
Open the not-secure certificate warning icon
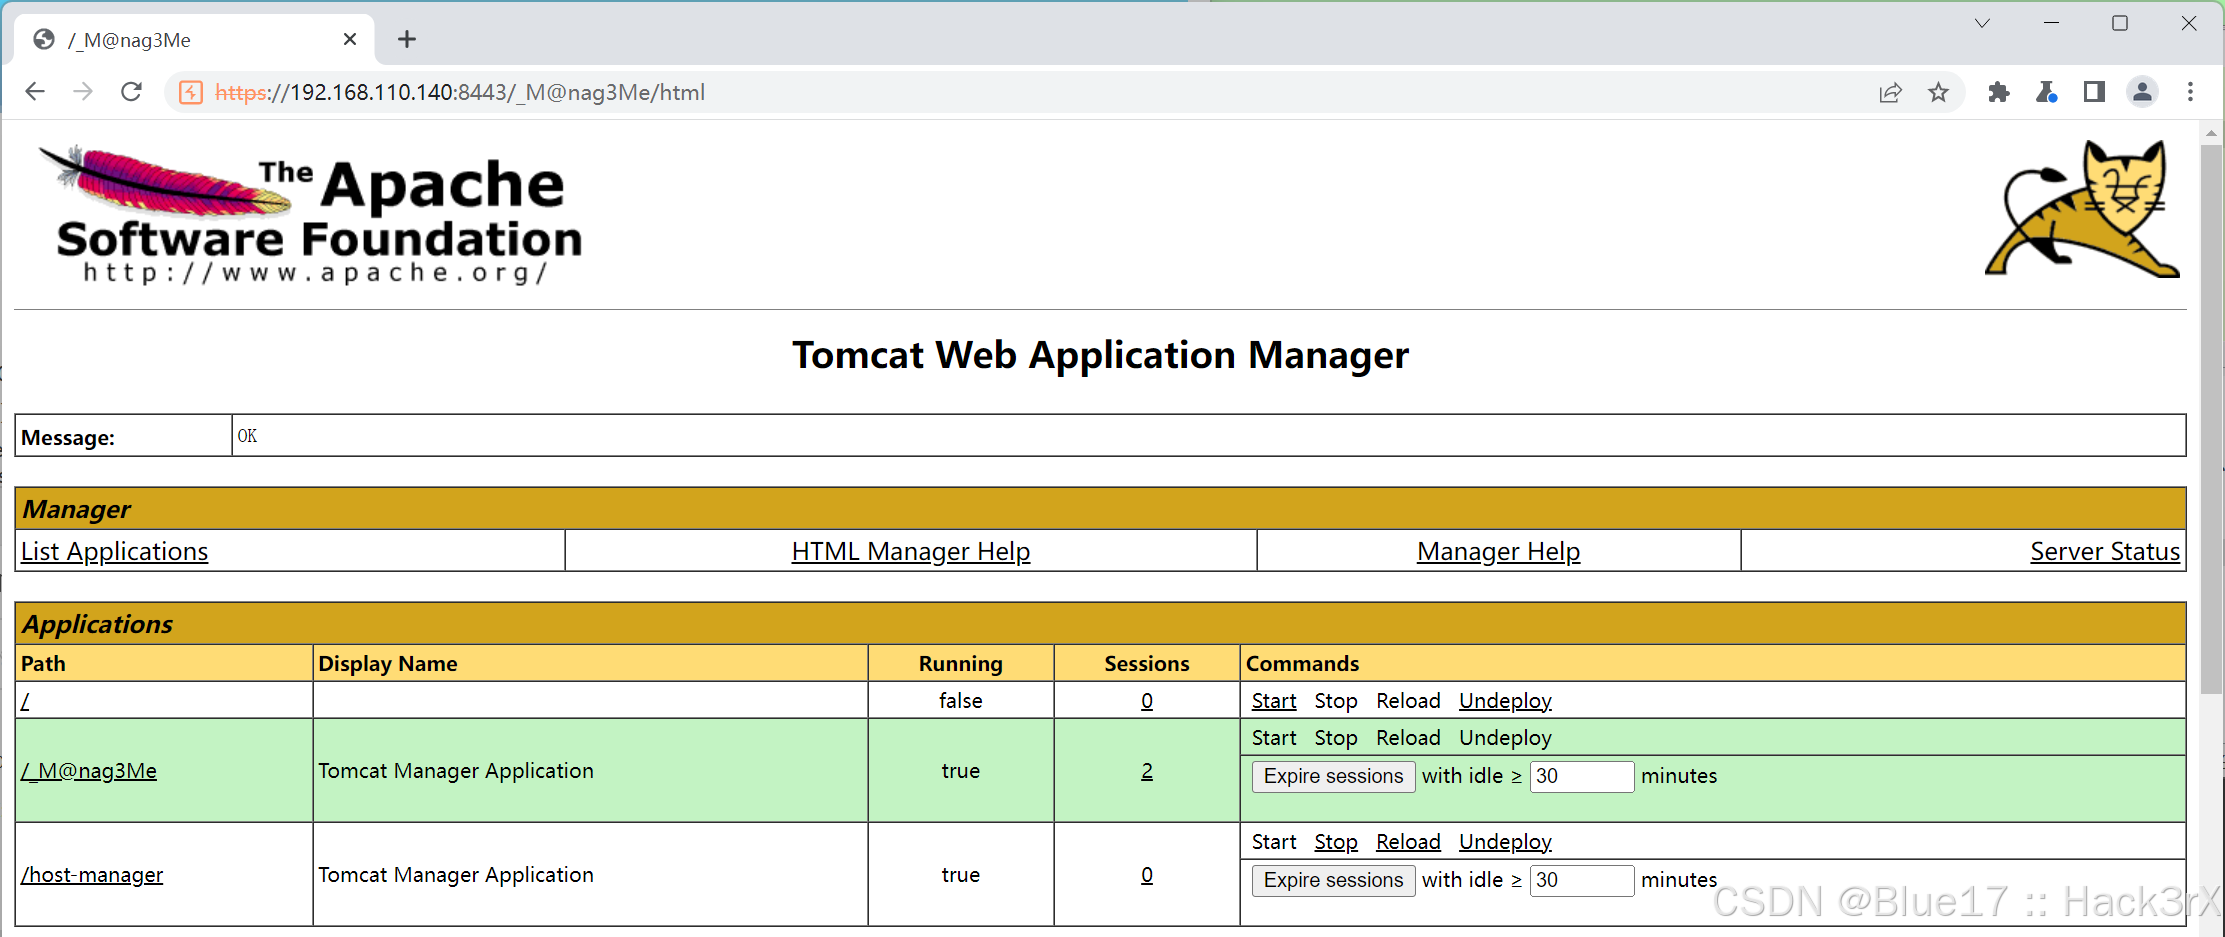pos(191,93)
